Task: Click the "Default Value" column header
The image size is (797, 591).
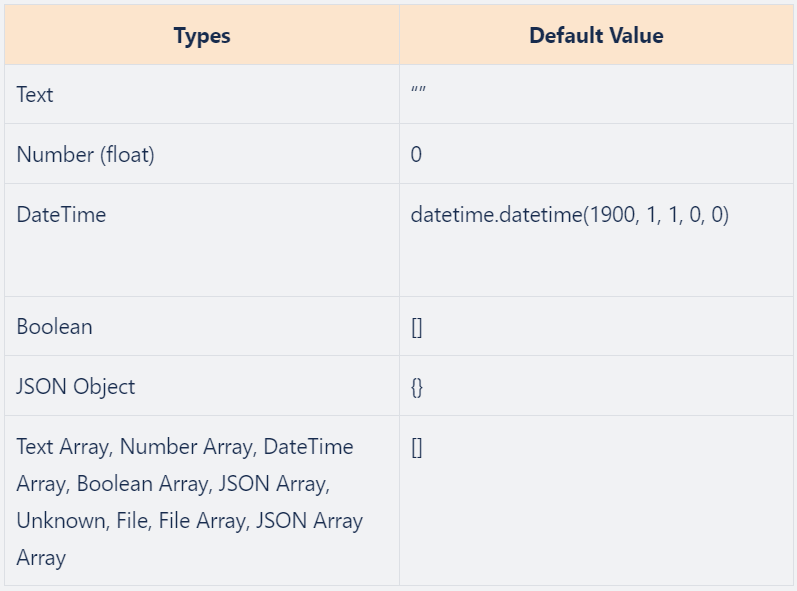Action: pos(595,36)
